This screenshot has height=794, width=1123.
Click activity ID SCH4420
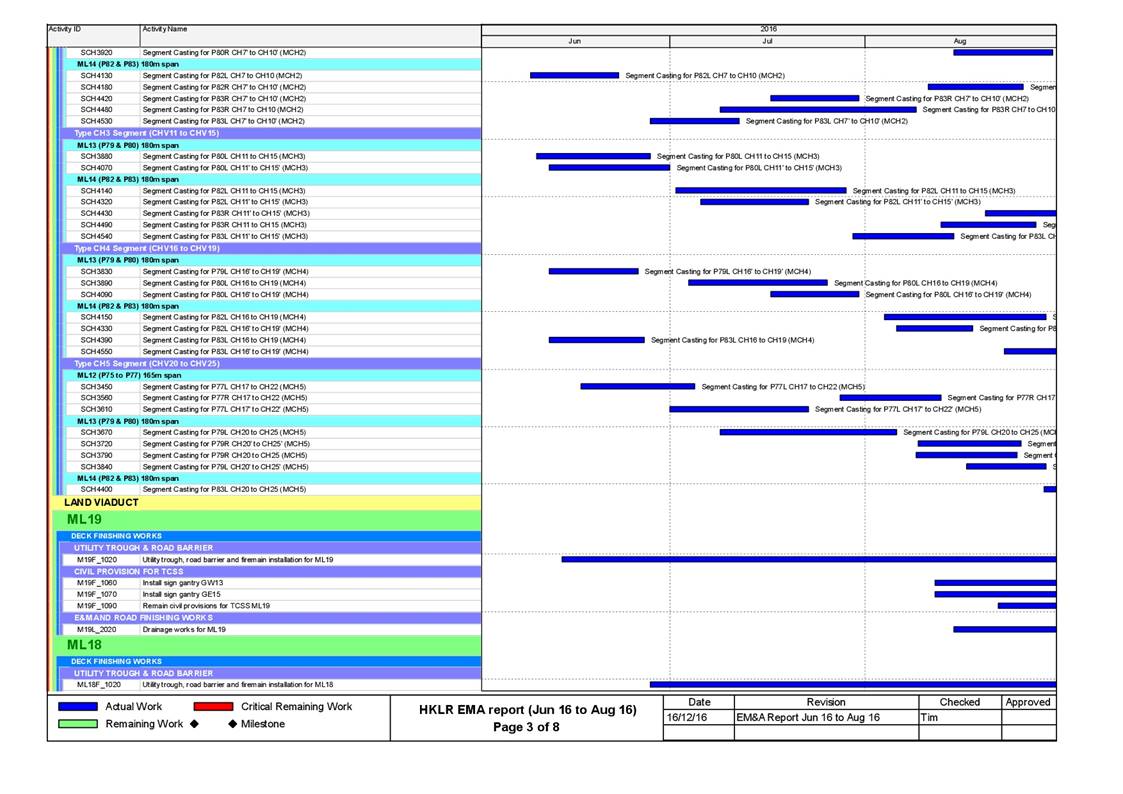tap(96, 99)
